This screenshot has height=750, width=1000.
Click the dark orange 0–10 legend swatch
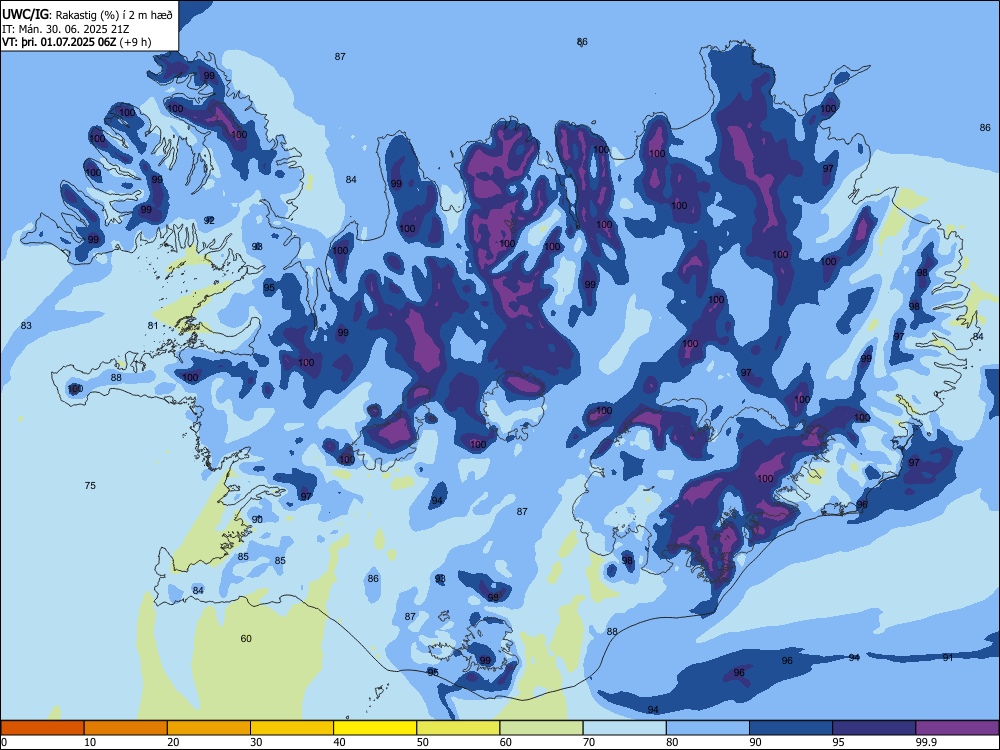pos(42,728)
